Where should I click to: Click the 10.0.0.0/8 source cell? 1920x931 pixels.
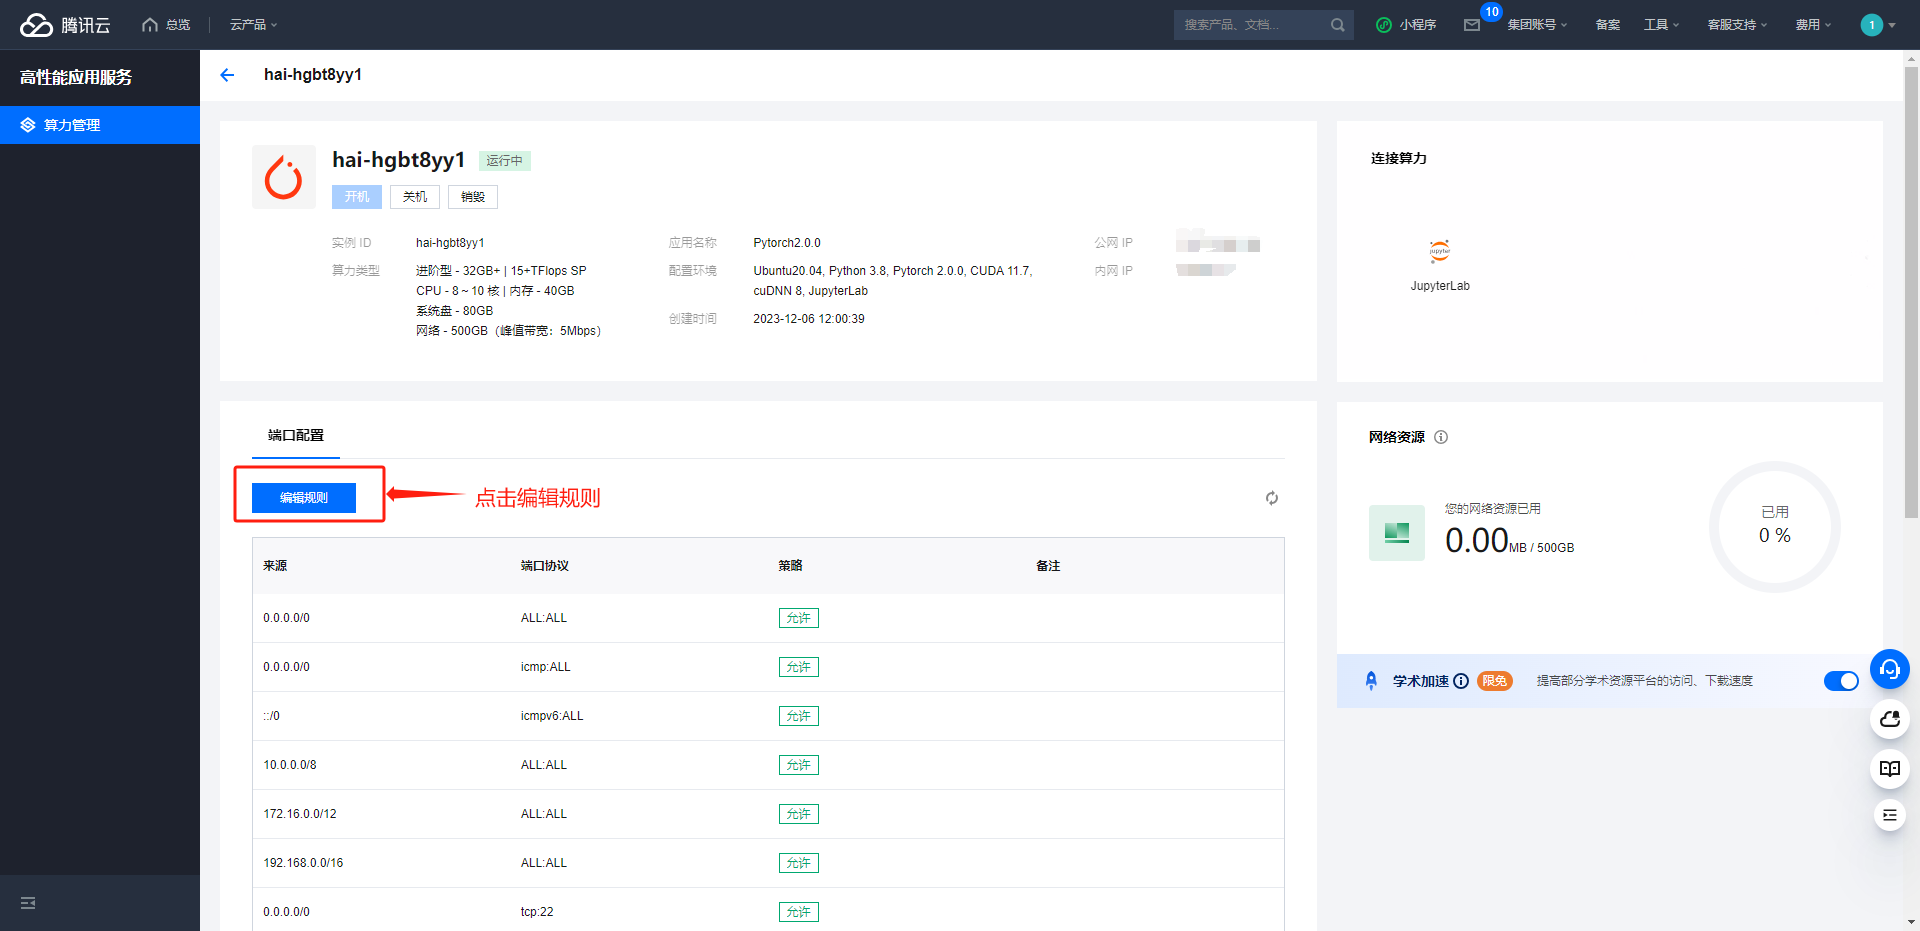(290, 765)
